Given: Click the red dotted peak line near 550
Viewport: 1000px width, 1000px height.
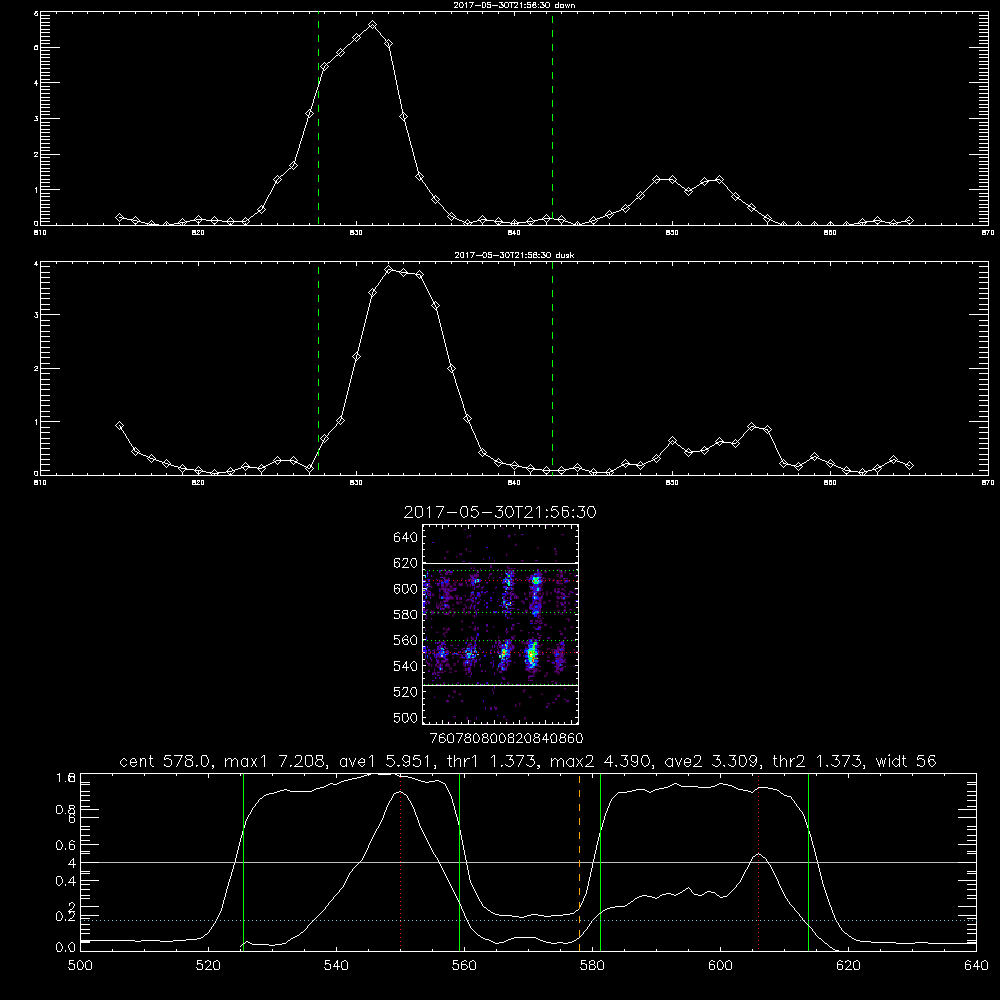Looking at the screenshot, I should (401, 861).
